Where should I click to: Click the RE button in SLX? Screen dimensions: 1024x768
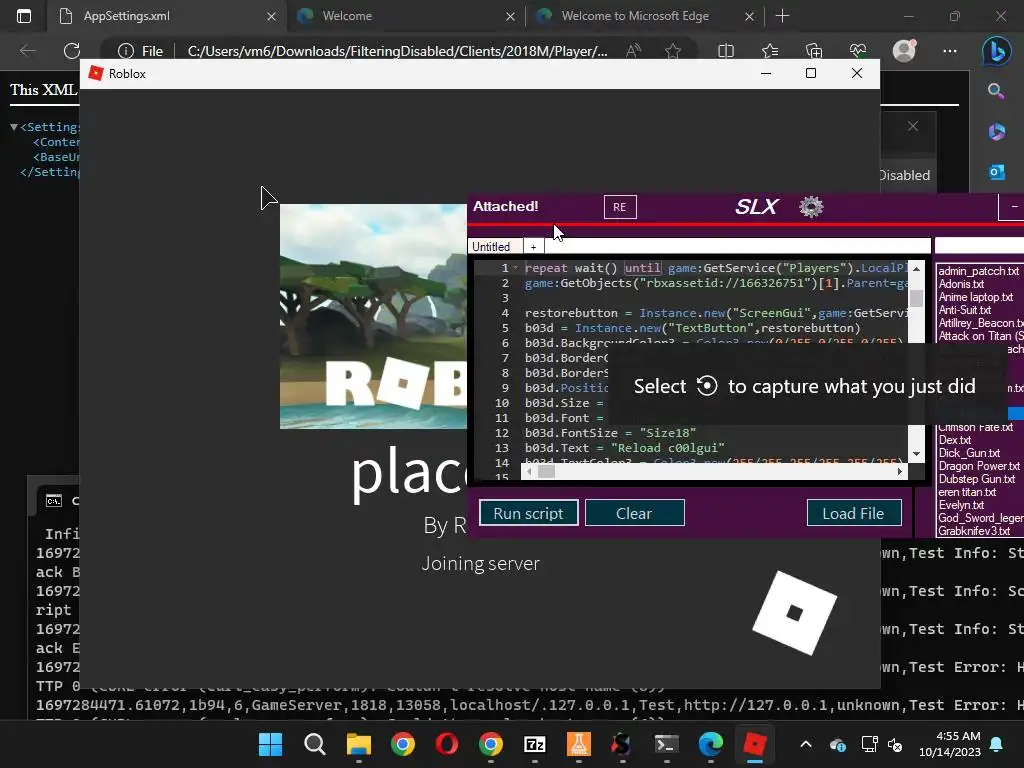coord(620,207)
